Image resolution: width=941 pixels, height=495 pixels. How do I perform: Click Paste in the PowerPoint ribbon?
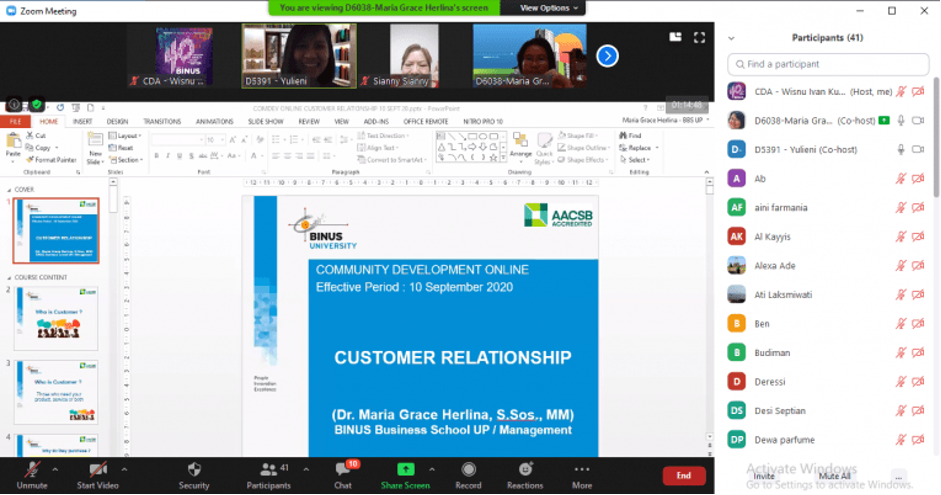13,148
